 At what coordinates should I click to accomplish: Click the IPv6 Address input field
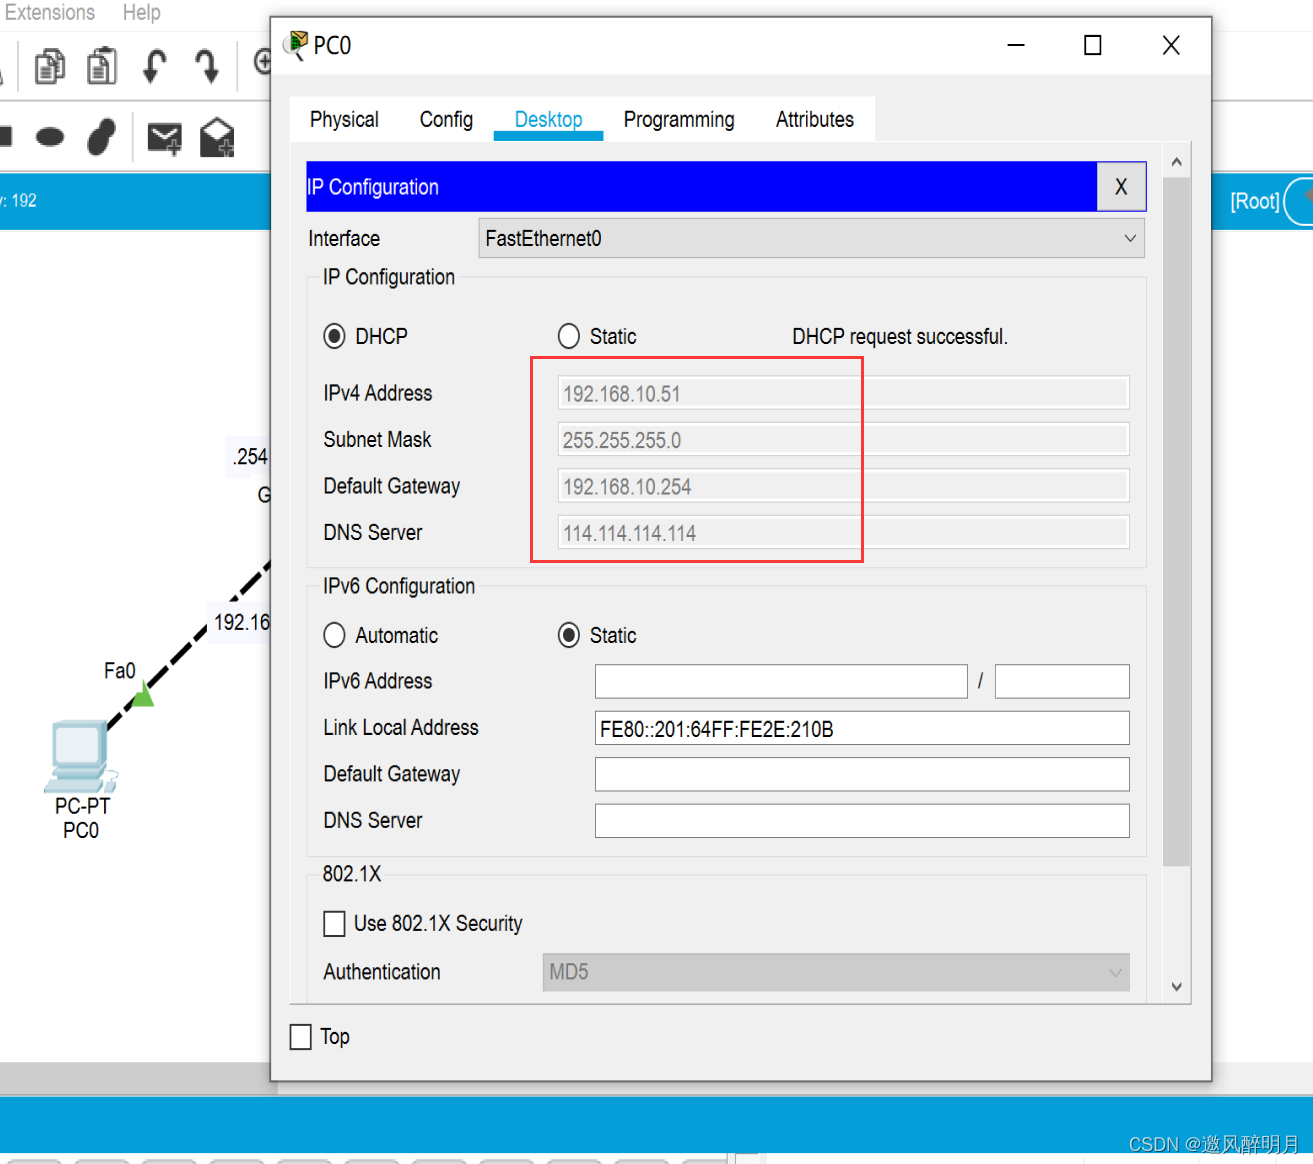pos(780,681)
